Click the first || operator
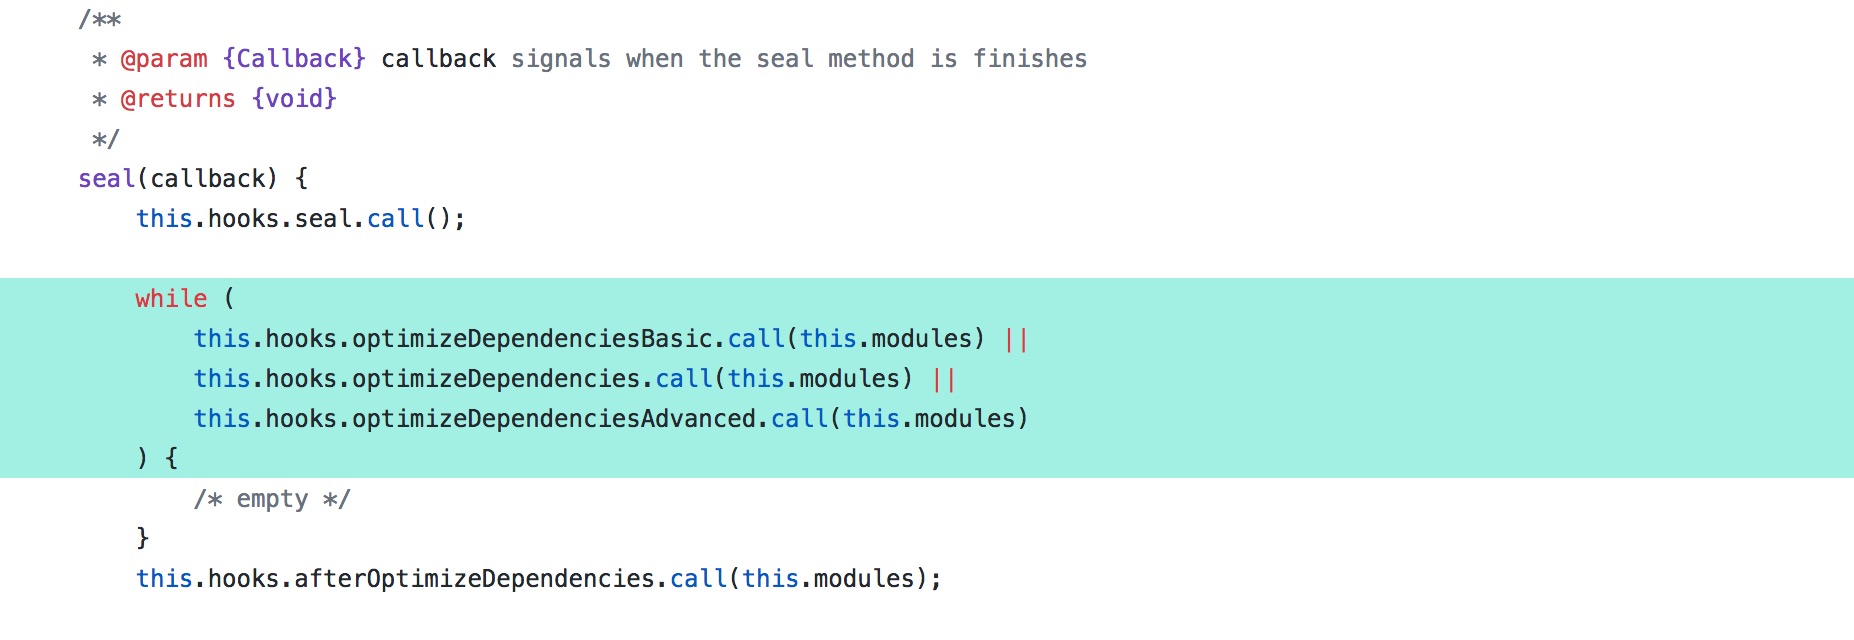 (x=1015, y=339)
